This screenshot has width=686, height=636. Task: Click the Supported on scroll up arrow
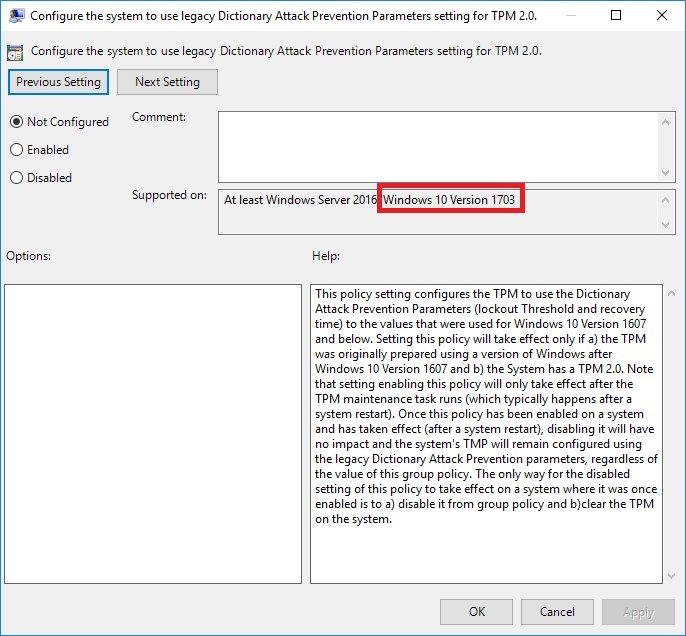[x=666, y=199]
